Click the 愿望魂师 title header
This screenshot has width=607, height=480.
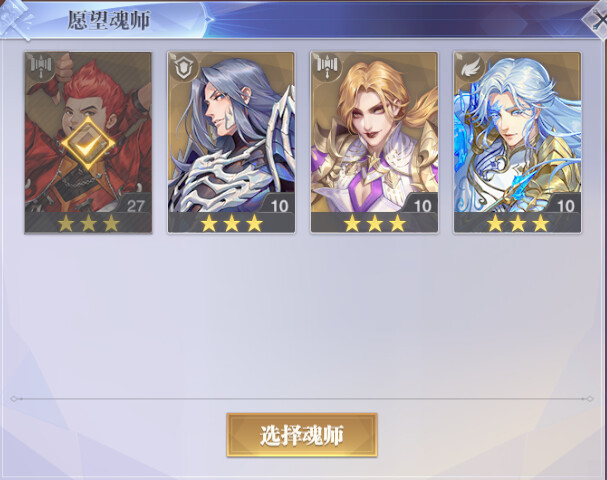[x=109, y=20]
